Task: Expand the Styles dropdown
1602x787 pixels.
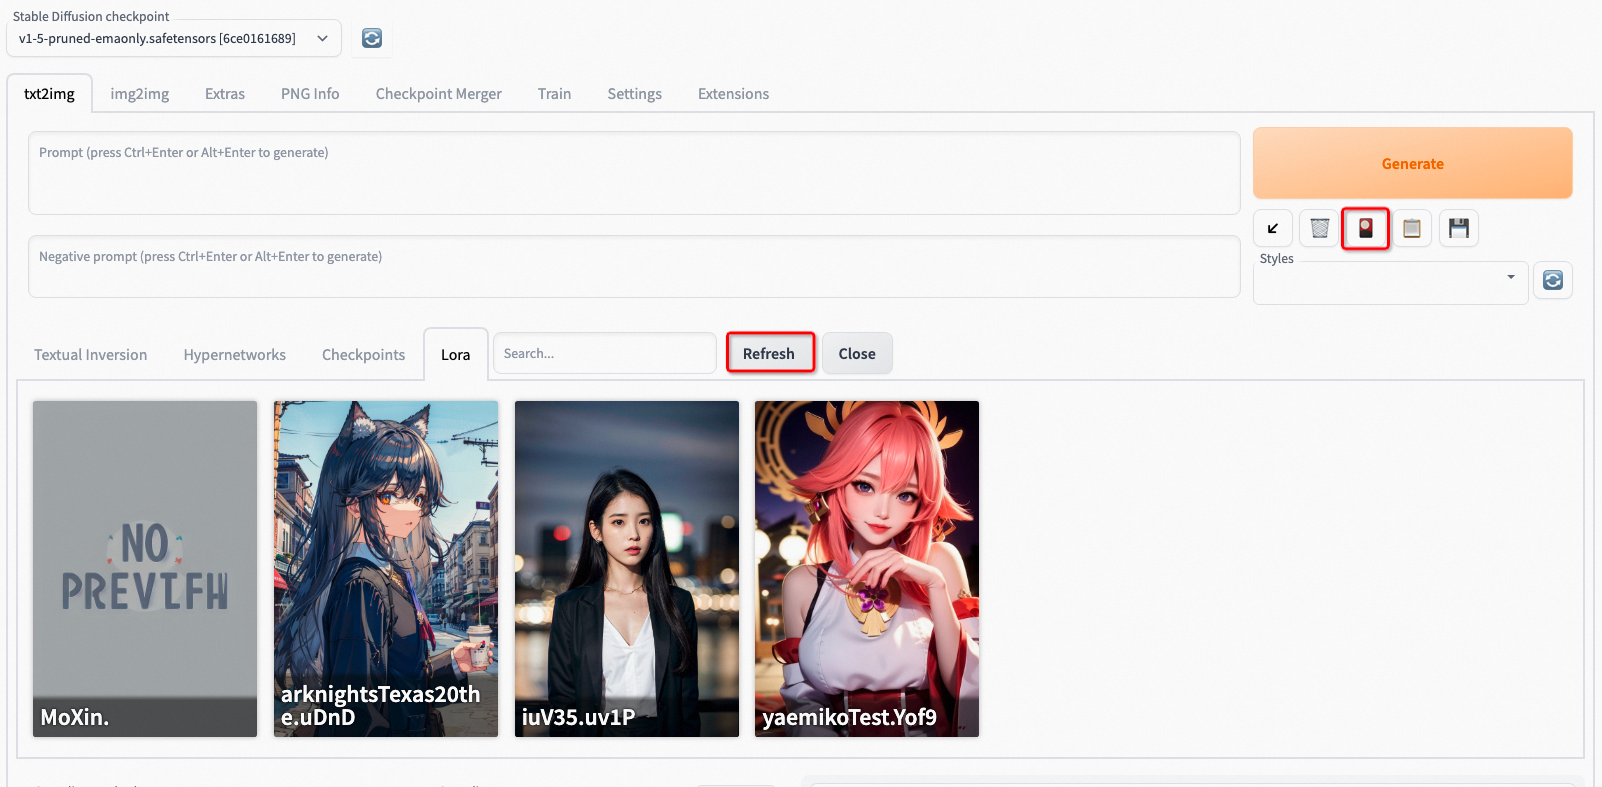Action: pos(1390,282)
